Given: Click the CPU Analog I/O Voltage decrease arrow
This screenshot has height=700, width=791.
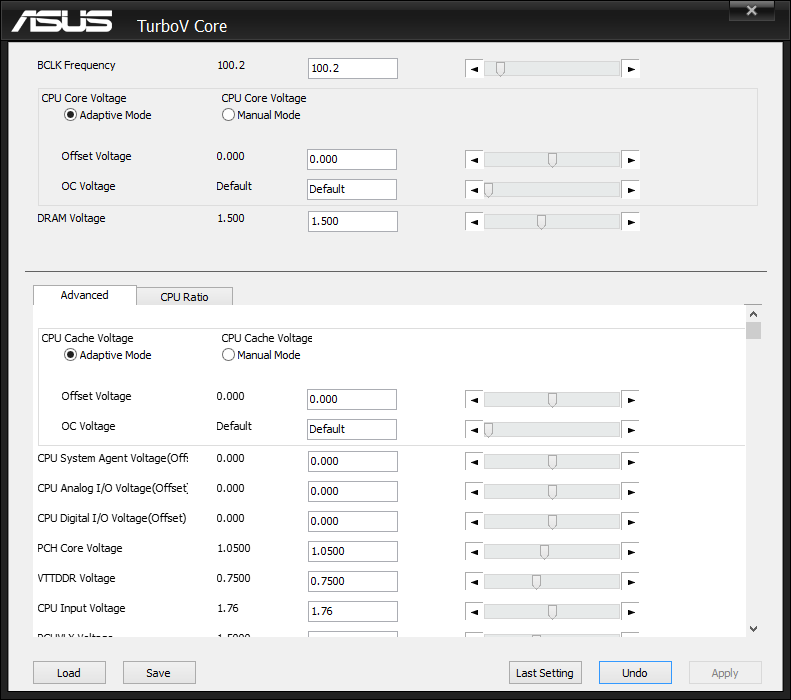Looking at the screenshot, I should pos(475,492).
